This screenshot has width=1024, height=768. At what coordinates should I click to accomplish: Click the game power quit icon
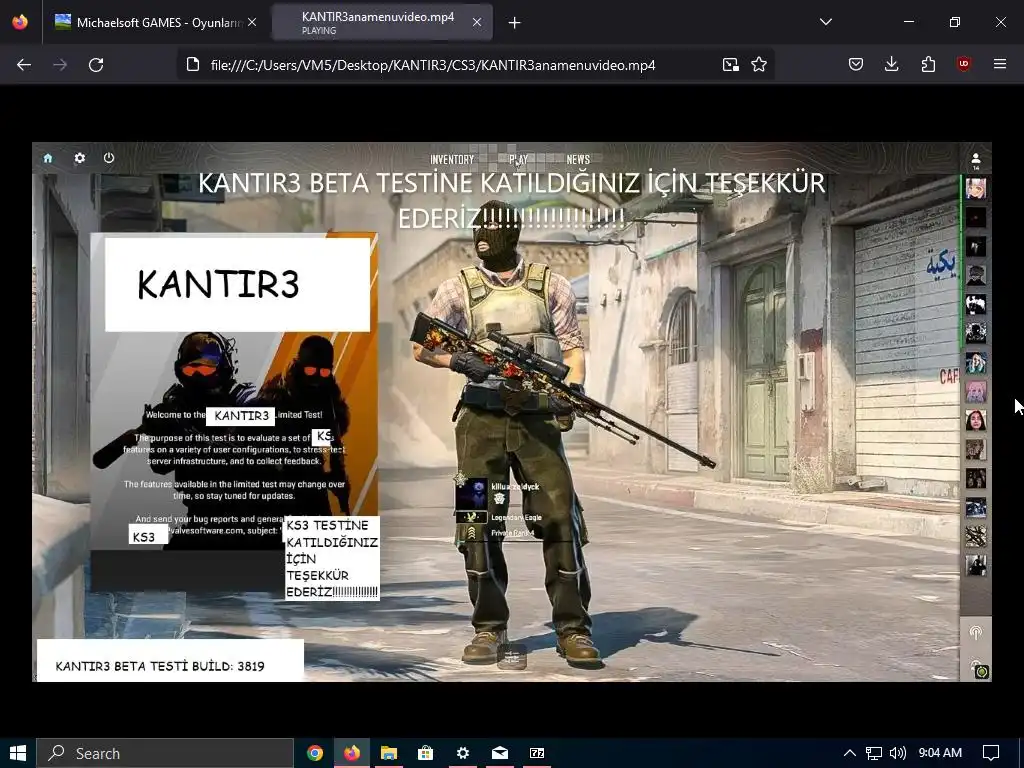click(x=109, y=158)
